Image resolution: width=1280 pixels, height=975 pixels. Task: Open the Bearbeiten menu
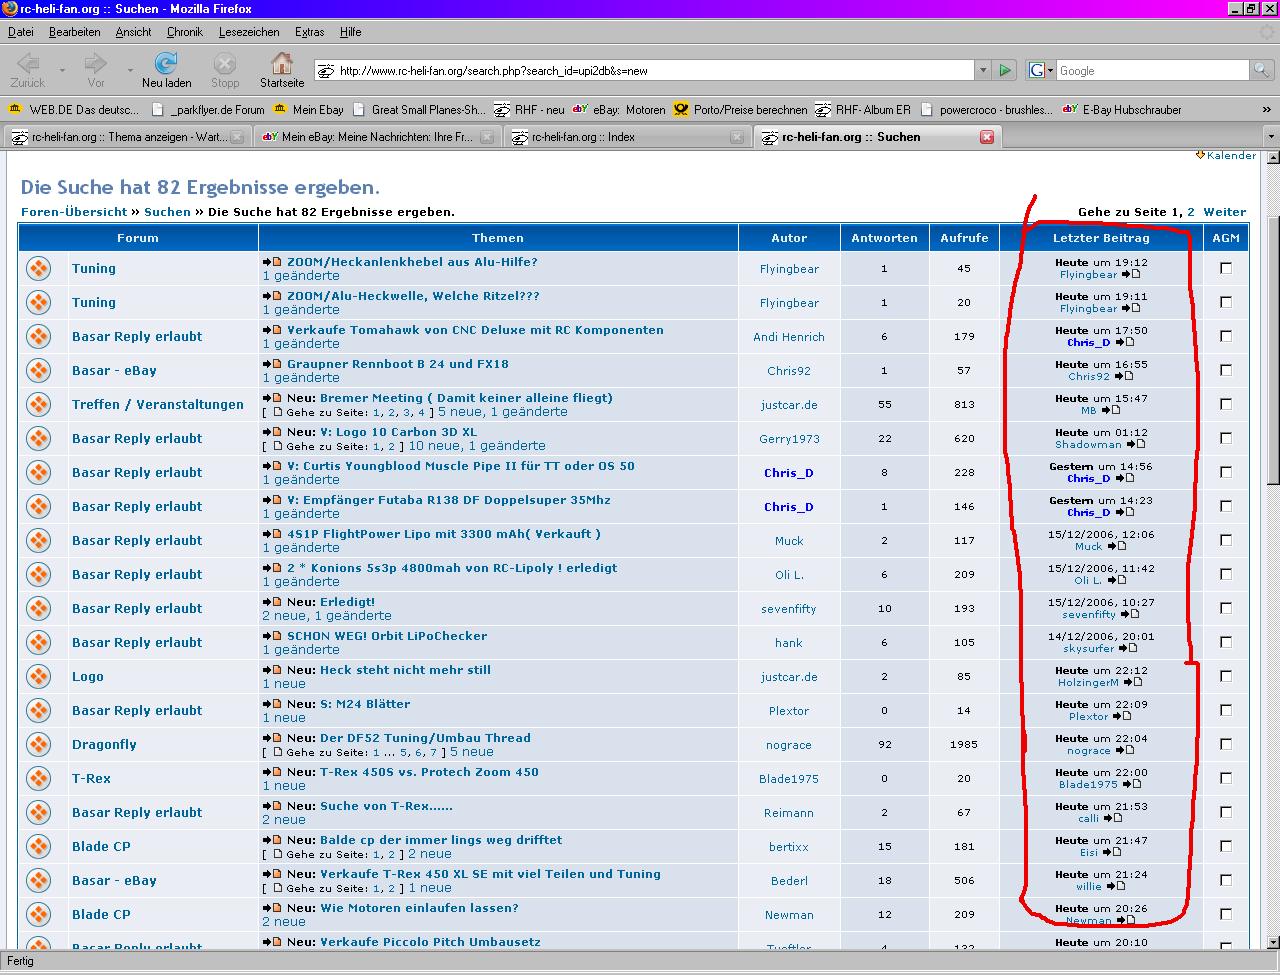[x=74, y=32]
